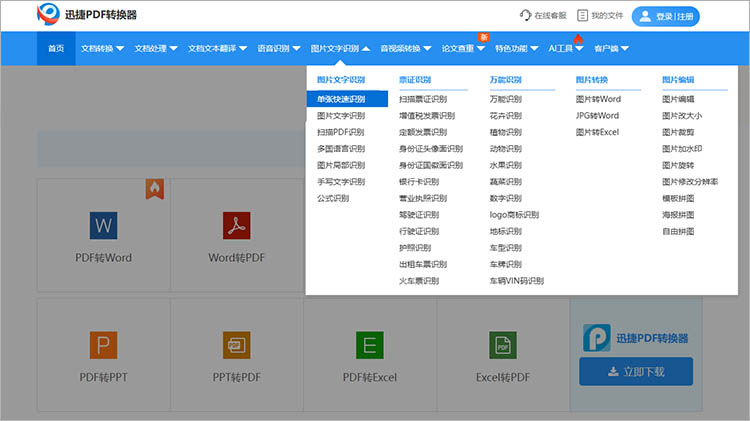Viewport: 750px width, 421px height.
Task: Open 增值税发票识别 link
Action: (x=427, y=116)
